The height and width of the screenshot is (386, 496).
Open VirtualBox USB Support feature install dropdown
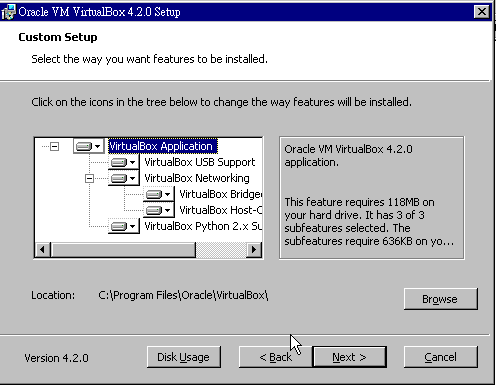pyautogui.click(x=123, y=162)
